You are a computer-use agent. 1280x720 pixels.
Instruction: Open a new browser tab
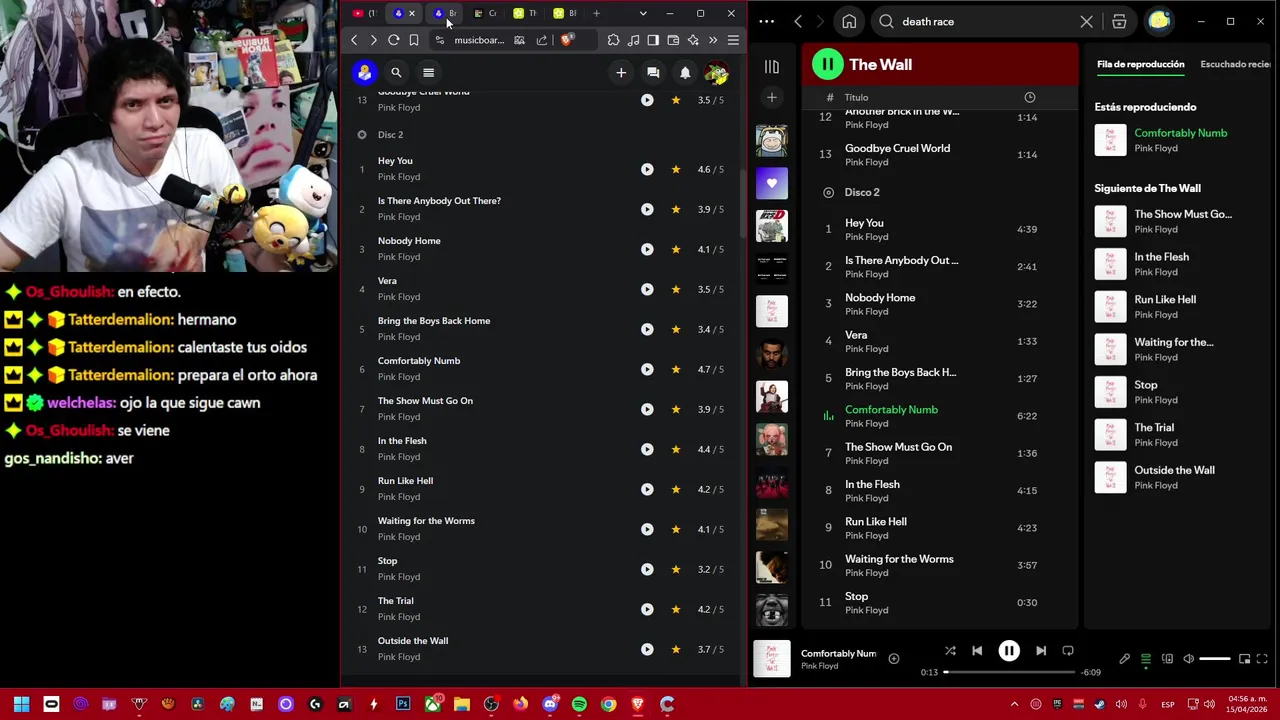coord(597,13)
